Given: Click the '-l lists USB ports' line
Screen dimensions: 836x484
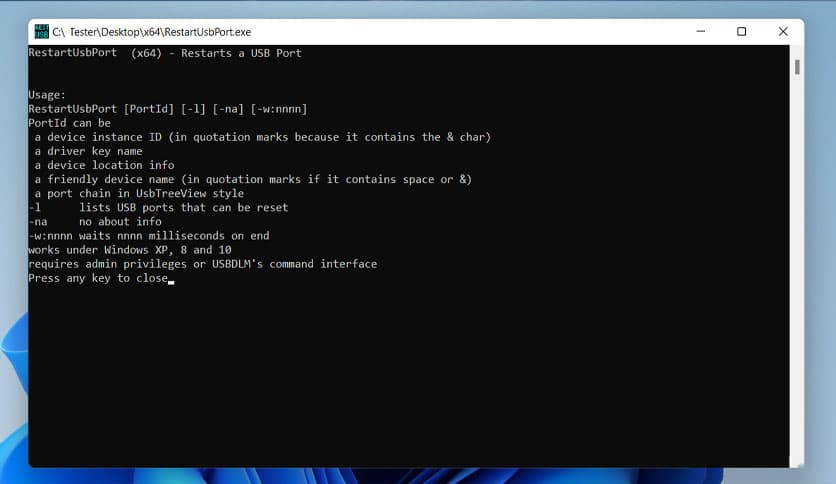Looking at the screenshot, I should pyautogui.click(x=158, y=207).
